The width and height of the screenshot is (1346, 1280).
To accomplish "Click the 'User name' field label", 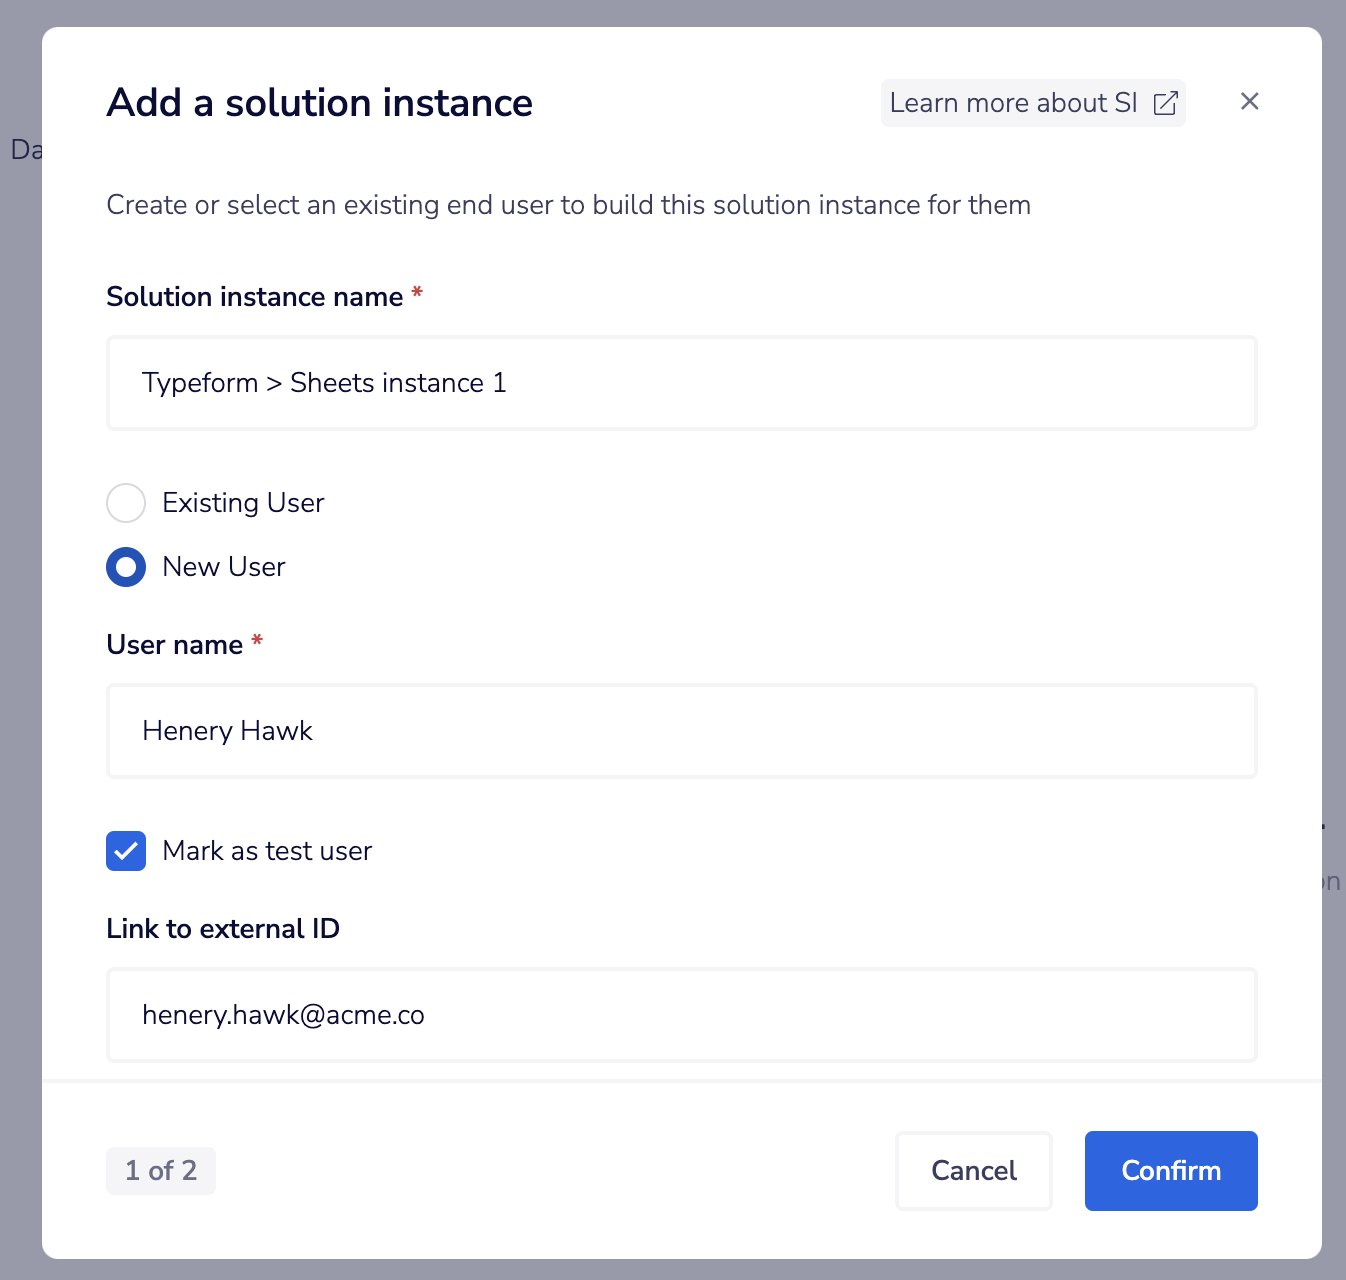I will click(x=175, y=645).
